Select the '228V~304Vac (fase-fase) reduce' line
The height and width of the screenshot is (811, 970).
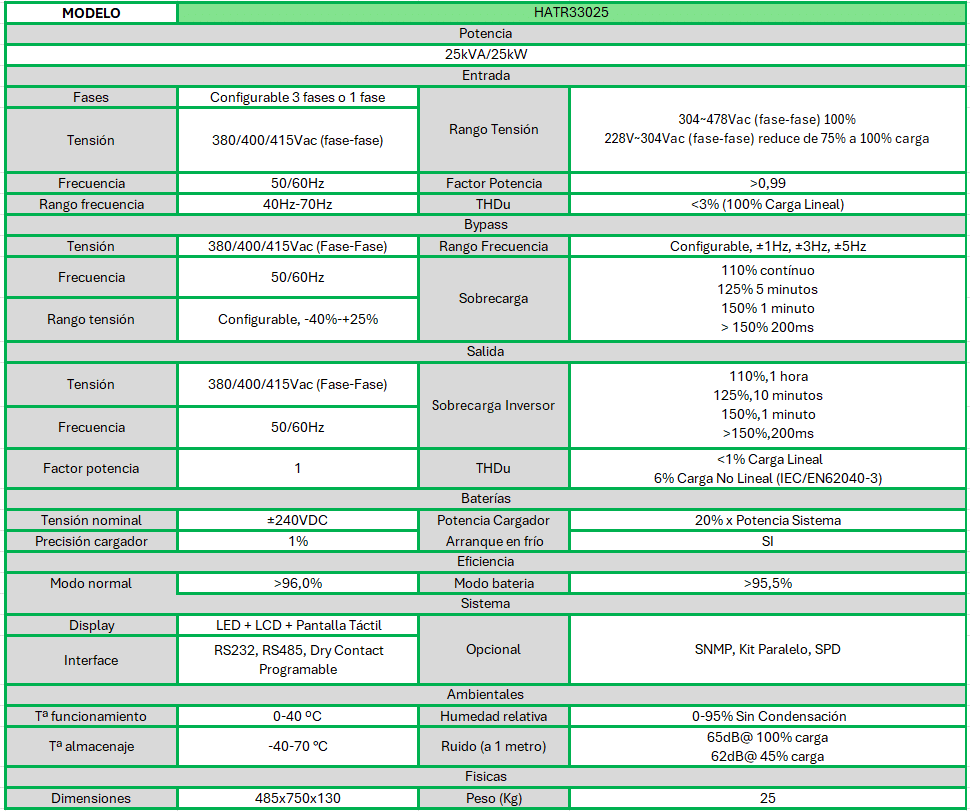tap(767, 139)
